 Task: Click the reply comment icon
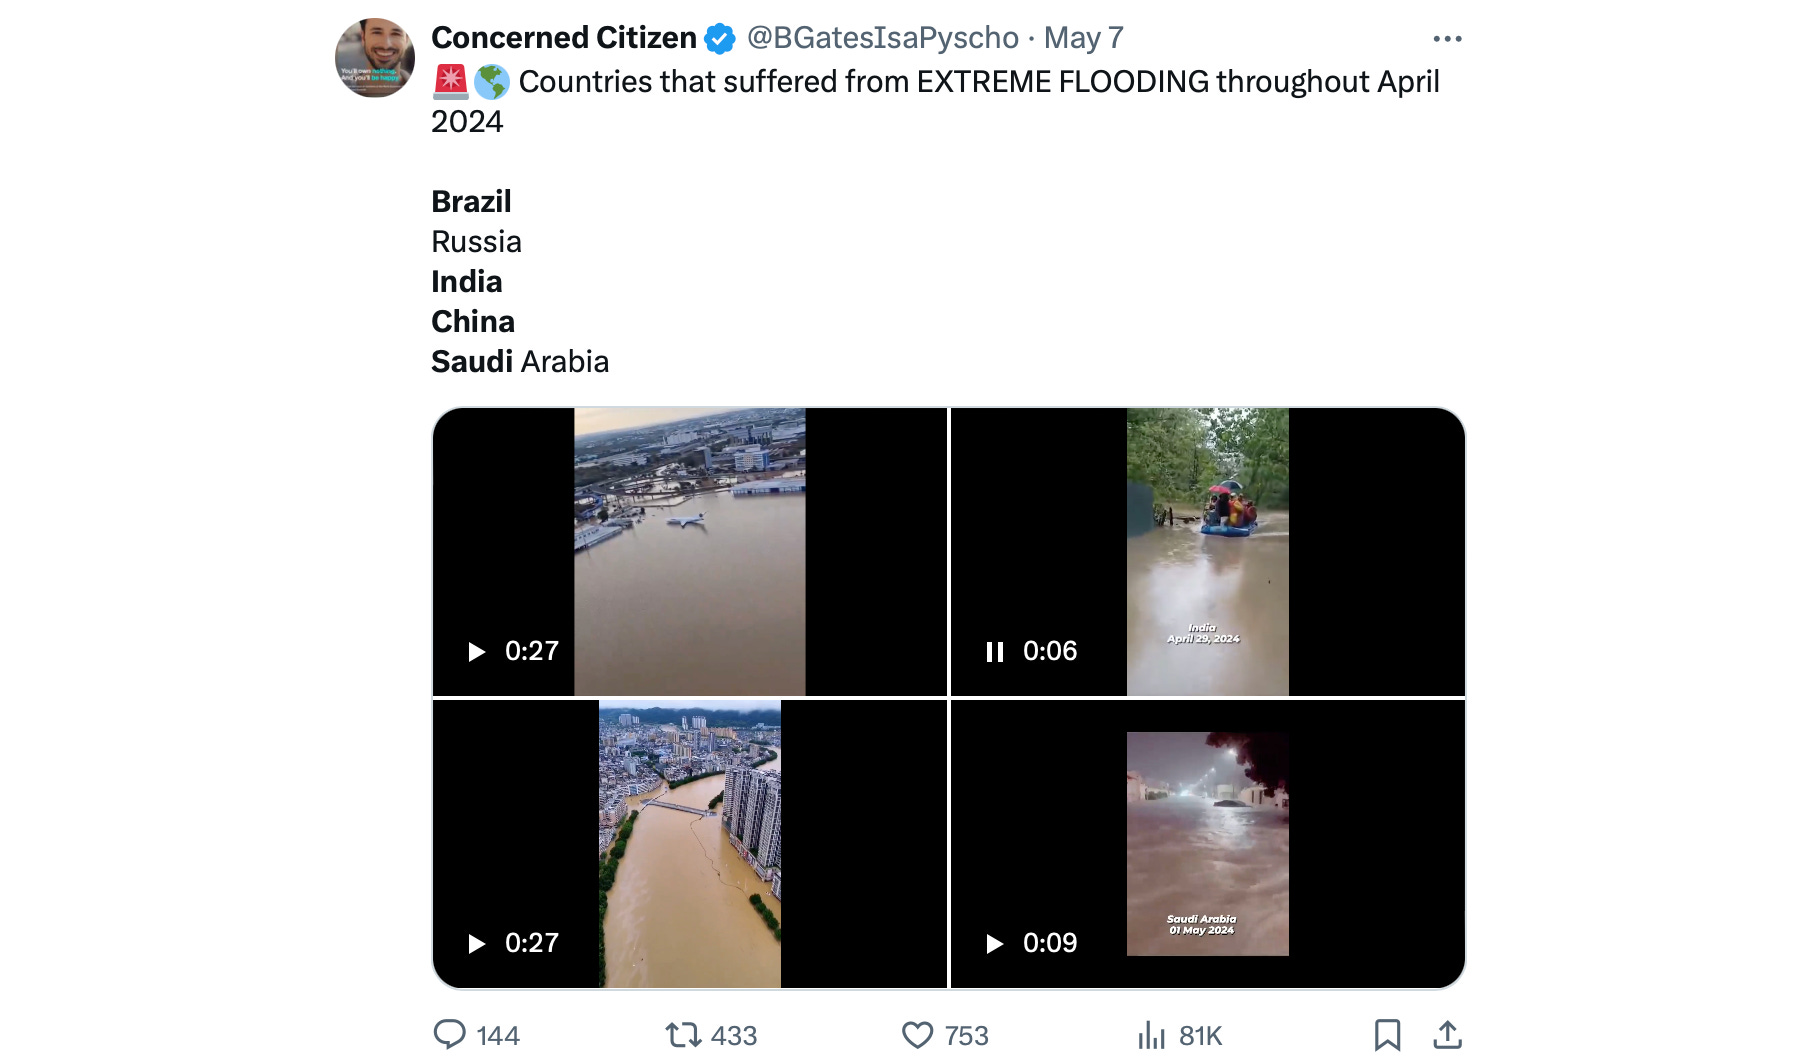pyautogui.click(x=450, y=1034)
